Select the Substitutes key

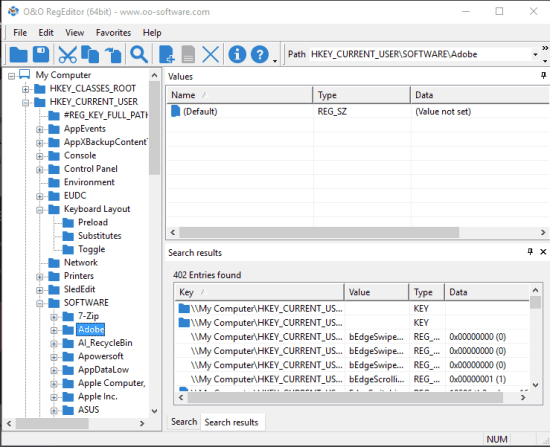pyautogui.click(x=100, y=235)
